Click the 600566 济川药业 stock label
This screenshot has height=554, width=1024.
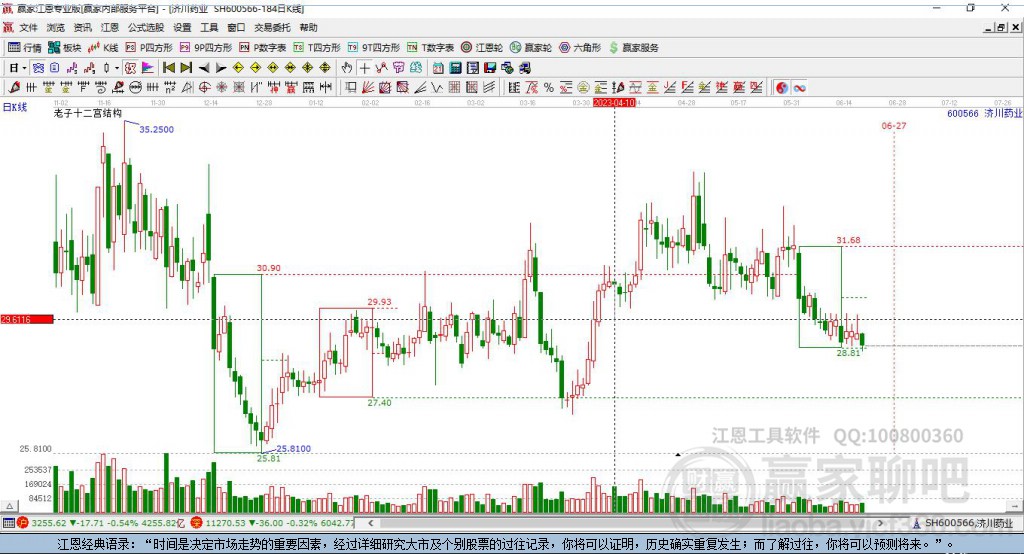[x=984, y=114]
